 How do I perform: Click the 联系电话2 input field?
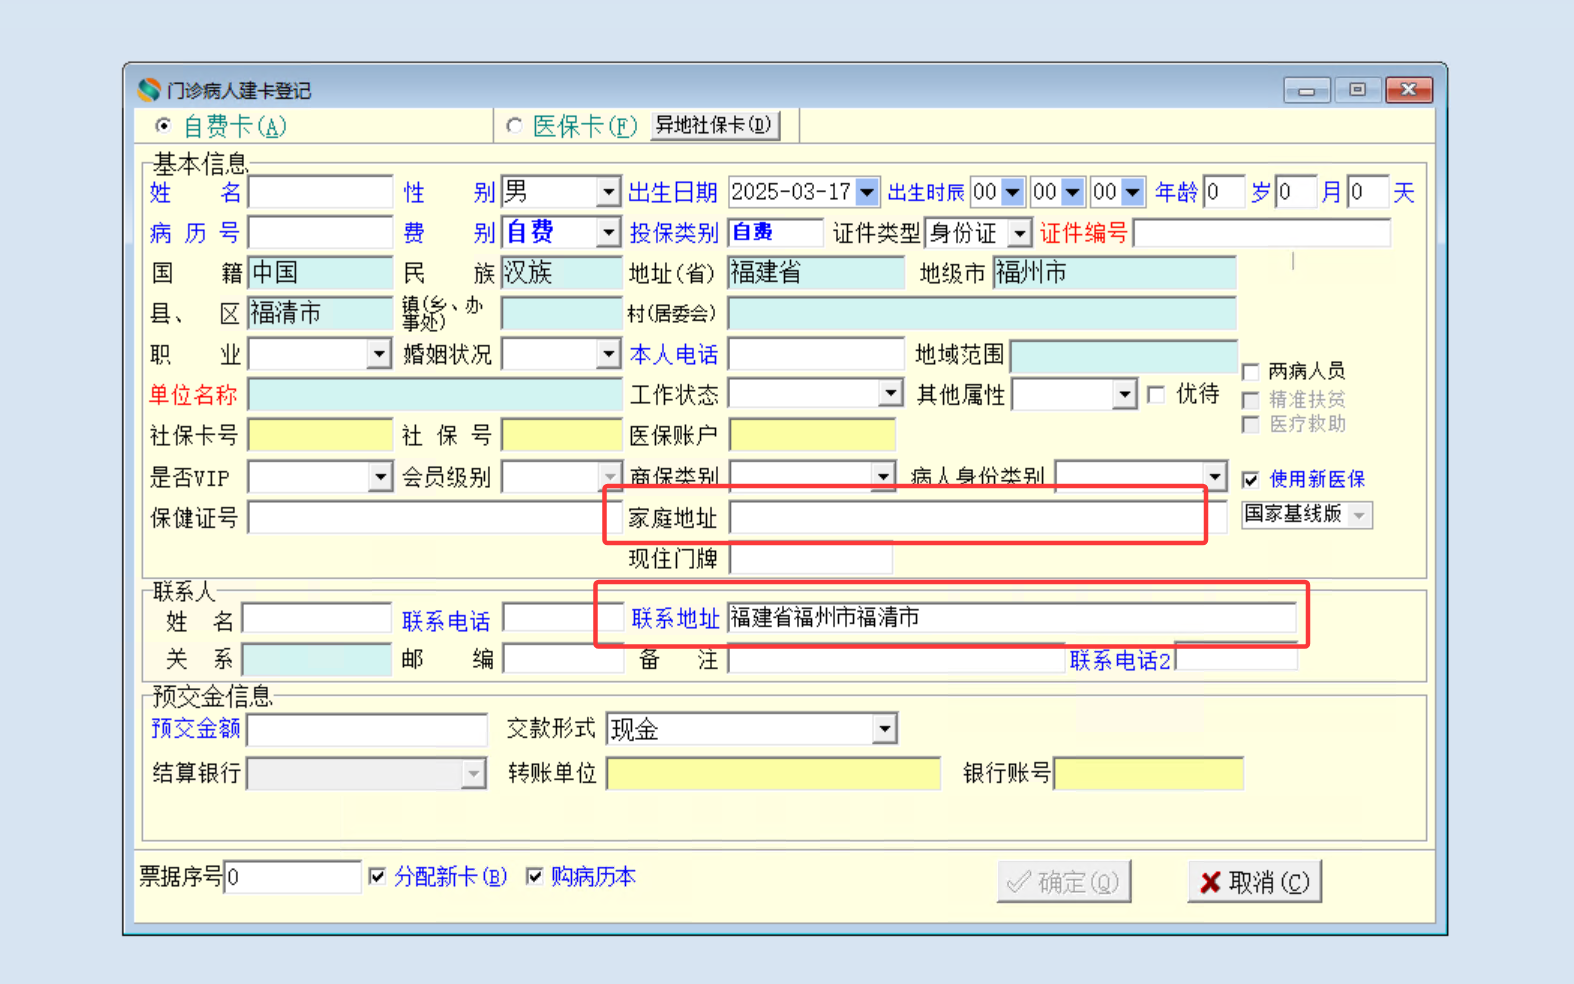click(x=1236, y=659)
